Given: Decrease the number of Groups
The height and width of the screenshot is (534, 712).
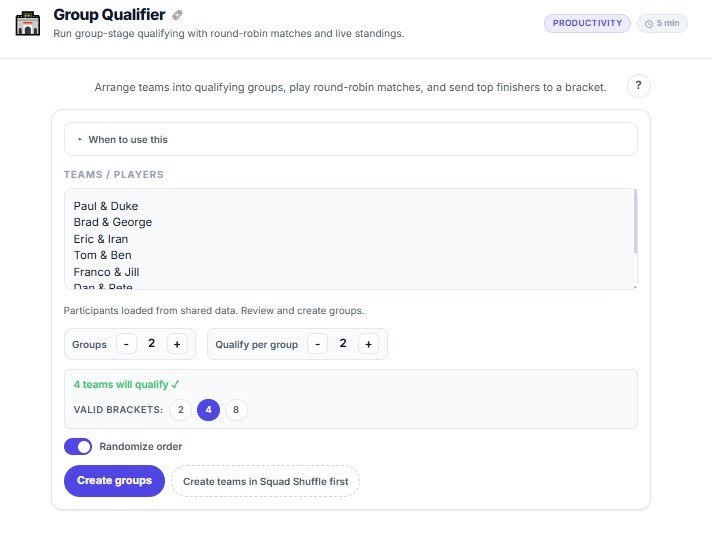Looking at the screenshot, I should (126, 344).
